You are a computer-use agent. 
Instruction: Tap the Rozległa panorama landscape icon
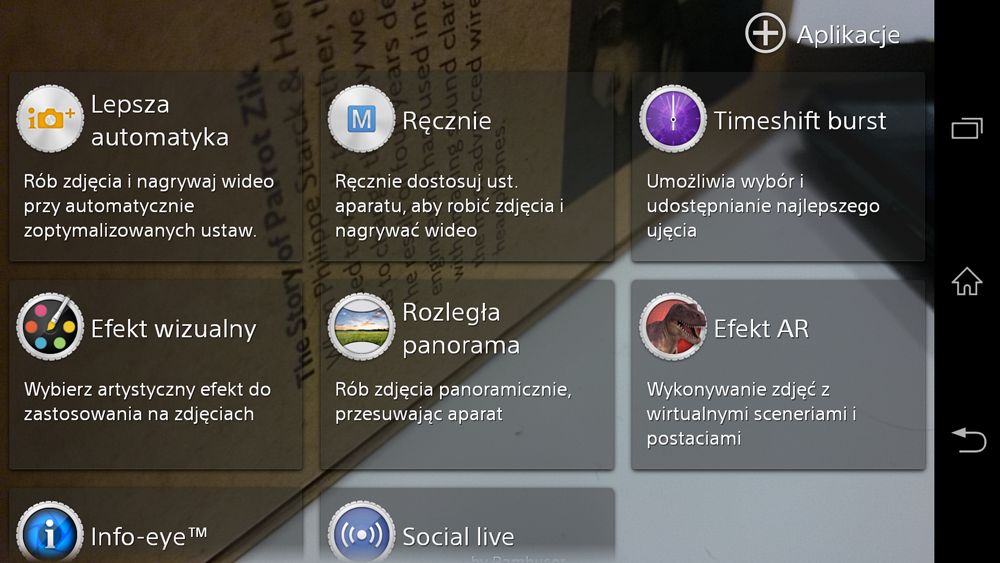362,327
